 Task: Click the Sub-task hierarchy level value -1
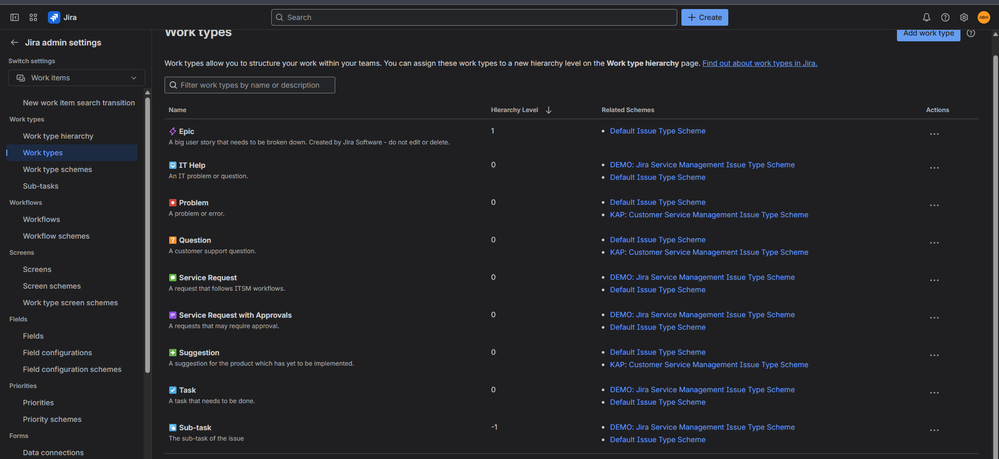pyautogui.click(x=494, y=427)
